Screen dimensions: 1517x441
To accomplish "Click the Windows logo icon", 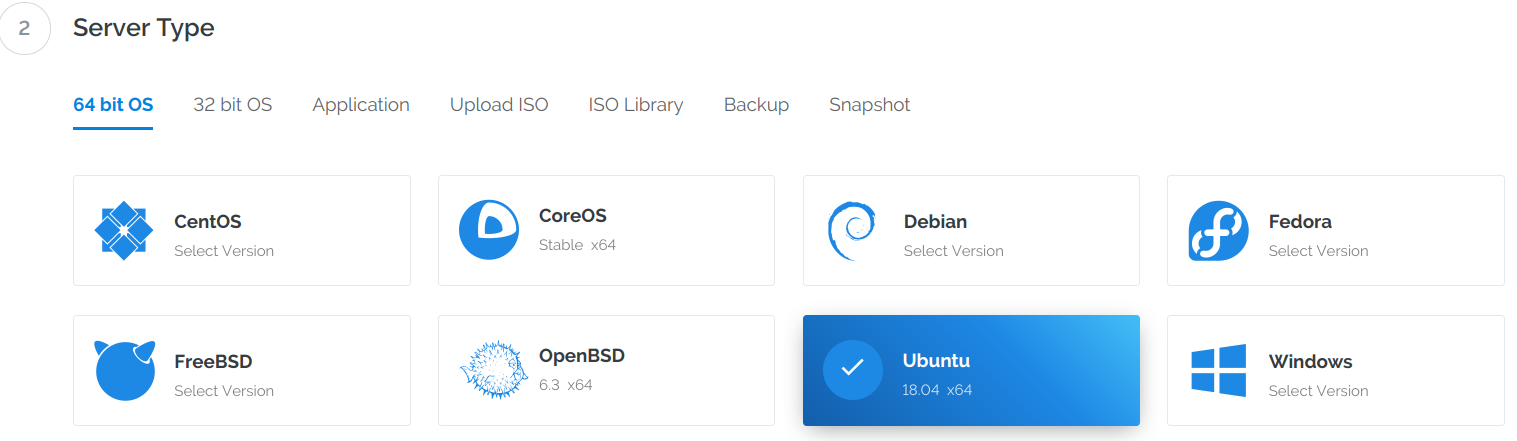I will point(1218,371).
